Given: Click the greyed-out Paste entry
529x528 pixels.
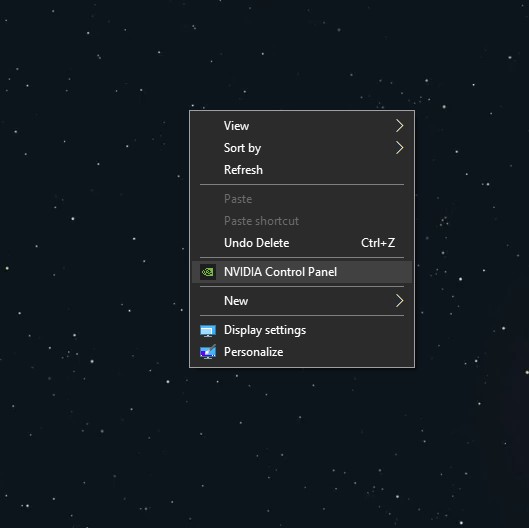Looking at the screenshot, I should [302, 199].
